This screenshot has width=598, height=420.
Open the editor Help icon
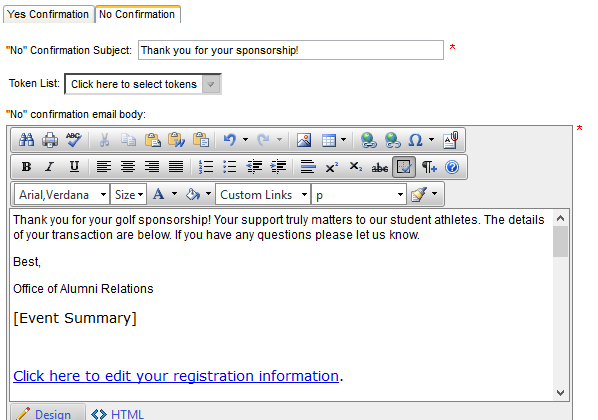pyautogui.click(x=452, y=167)
